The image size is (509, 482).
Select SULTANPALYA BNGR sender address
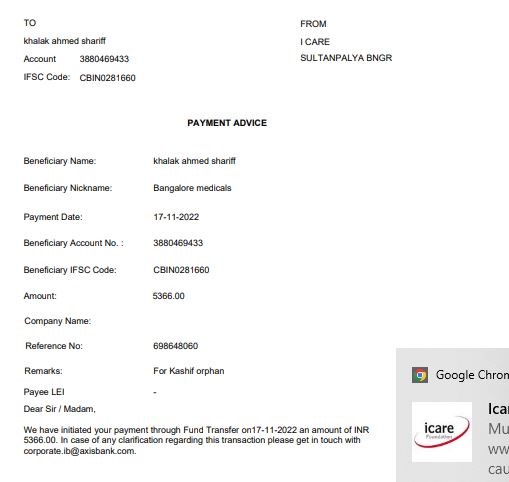pyautogui.click(x=346, y=58)
